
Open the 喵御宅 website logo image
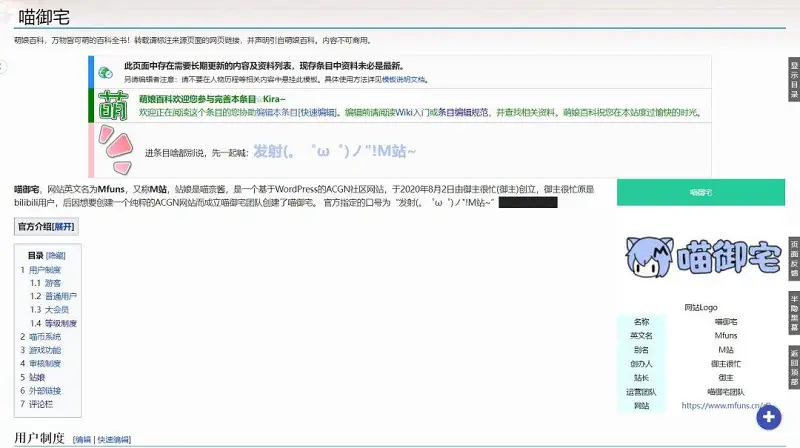pyautogui.click(x=703, y=257)
